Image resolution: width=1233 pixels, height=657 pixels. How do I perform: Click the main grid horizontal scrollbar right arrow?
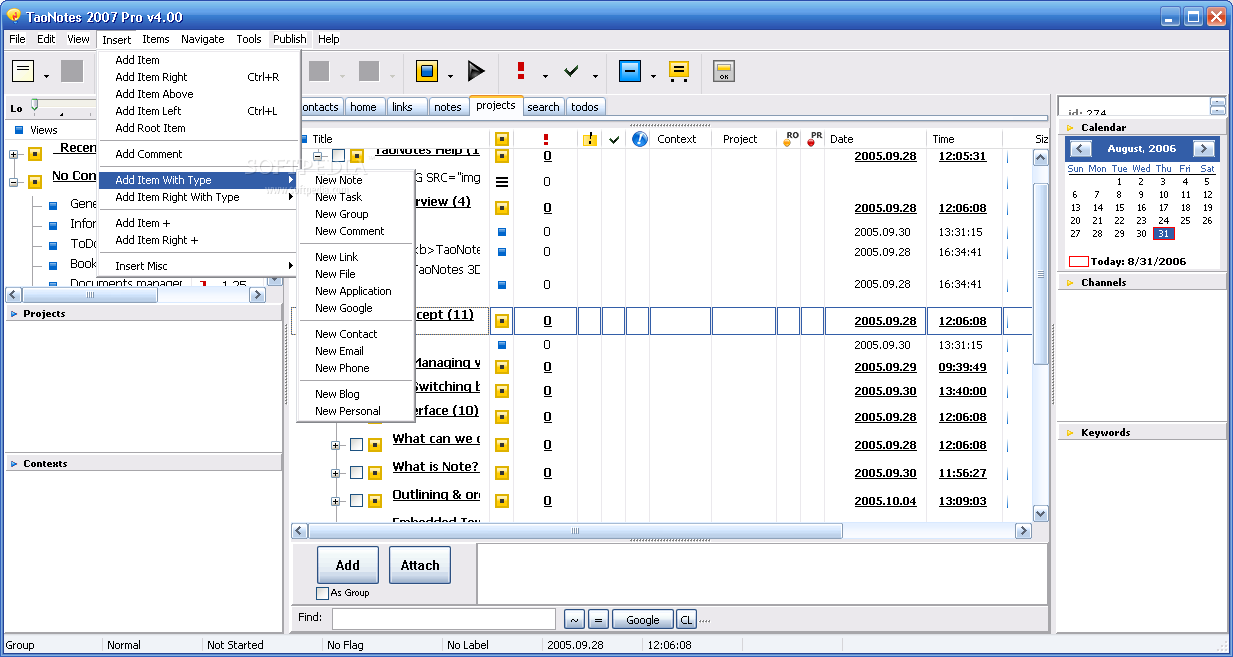click(1022, 532)
